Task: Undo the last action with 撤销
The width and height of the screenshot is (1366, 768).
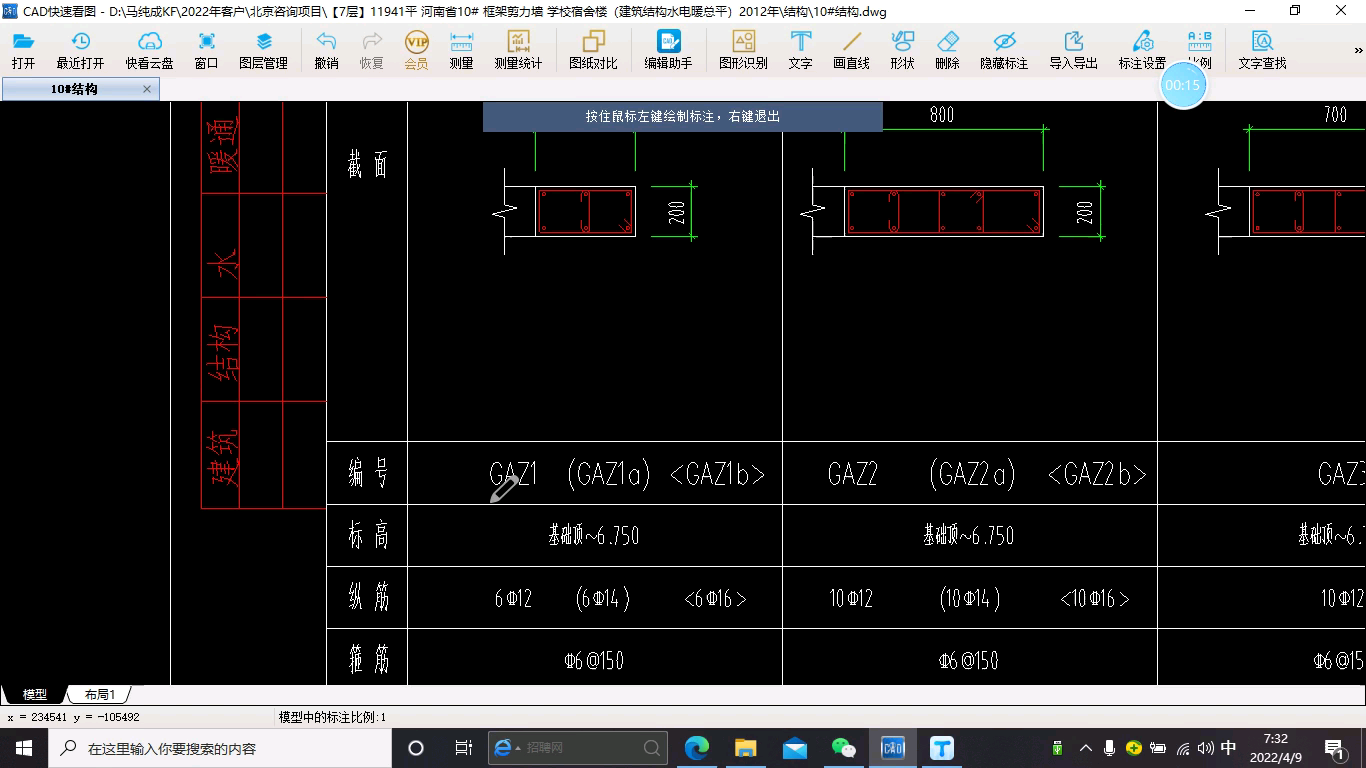Action: [325, 47]
